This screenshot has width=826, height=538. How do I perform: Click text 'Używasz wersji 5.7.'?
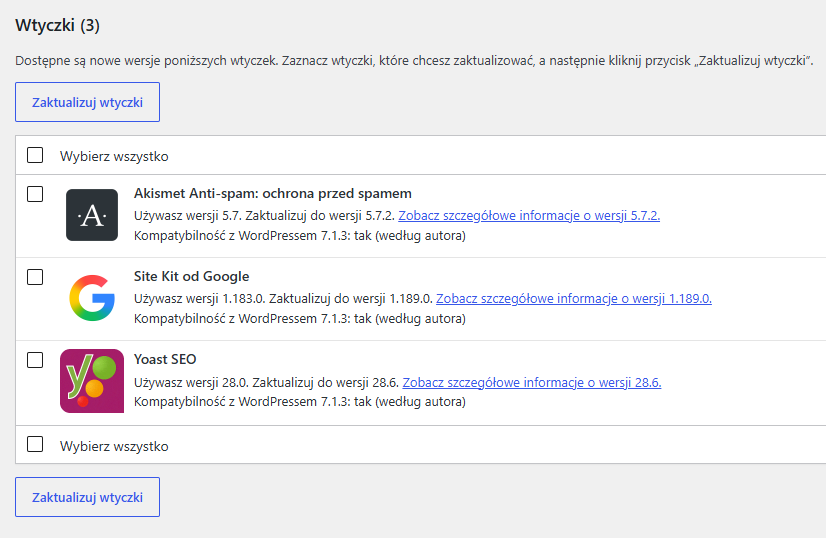click(x=188, y=216)
